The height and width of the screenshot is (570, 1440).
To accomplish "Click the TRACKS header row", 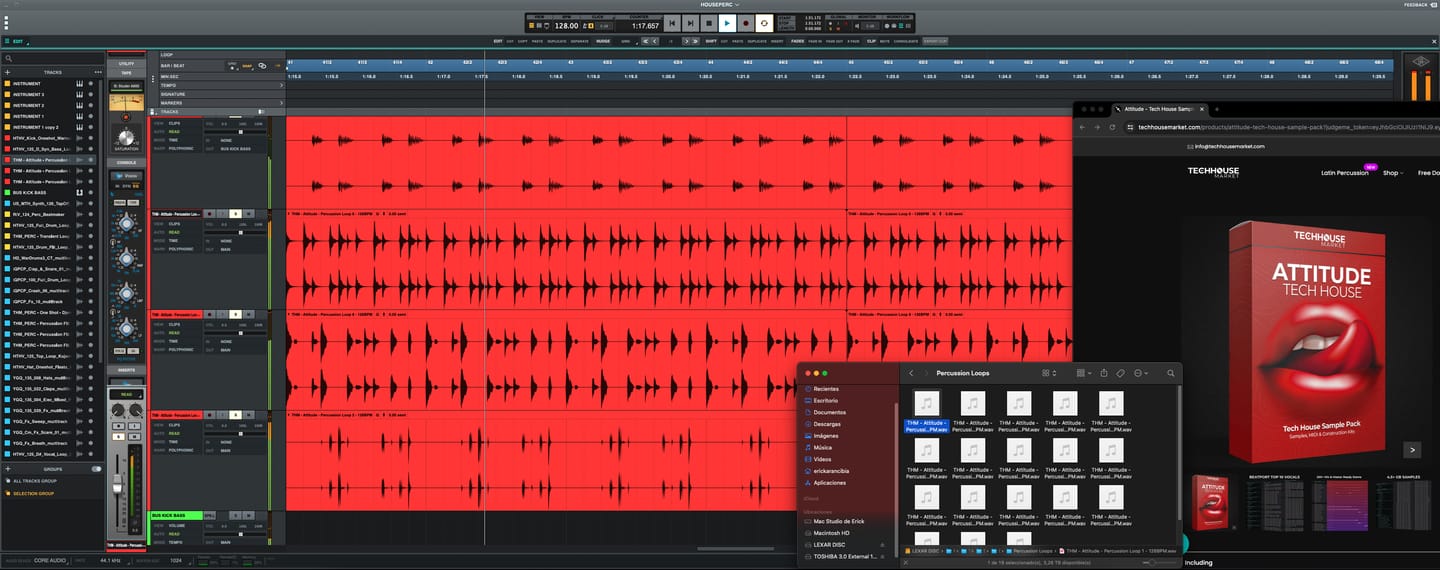I will pos(216,111).
